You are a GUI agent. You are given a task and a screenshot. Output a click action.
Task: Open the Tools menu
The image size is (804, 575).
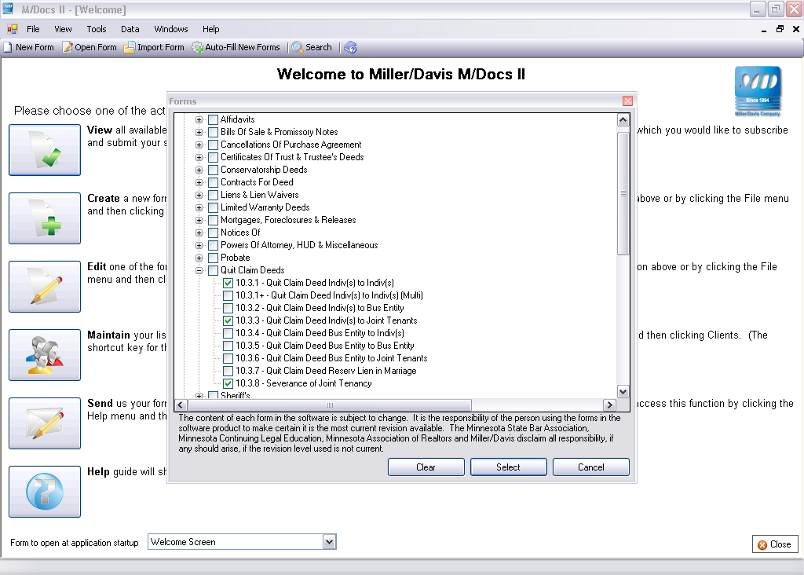(96, 29)
